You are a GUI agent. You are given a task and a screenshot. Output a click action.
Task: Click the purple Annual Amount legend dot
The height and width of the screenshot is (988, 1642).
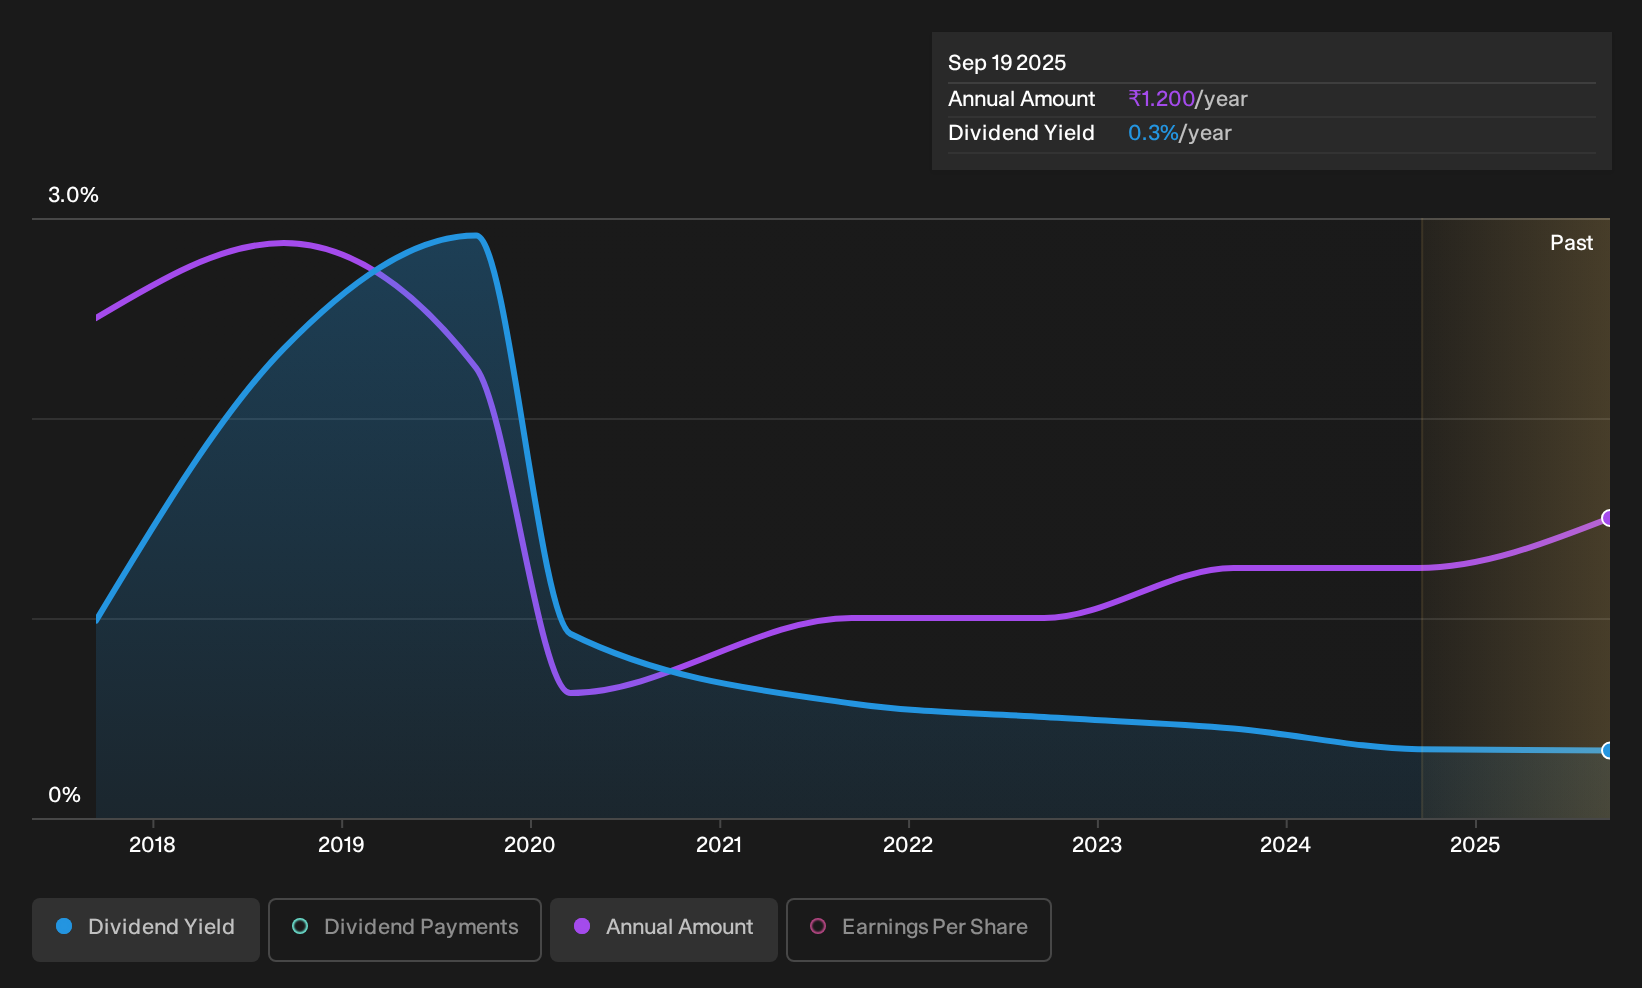(x=582, y=926)
